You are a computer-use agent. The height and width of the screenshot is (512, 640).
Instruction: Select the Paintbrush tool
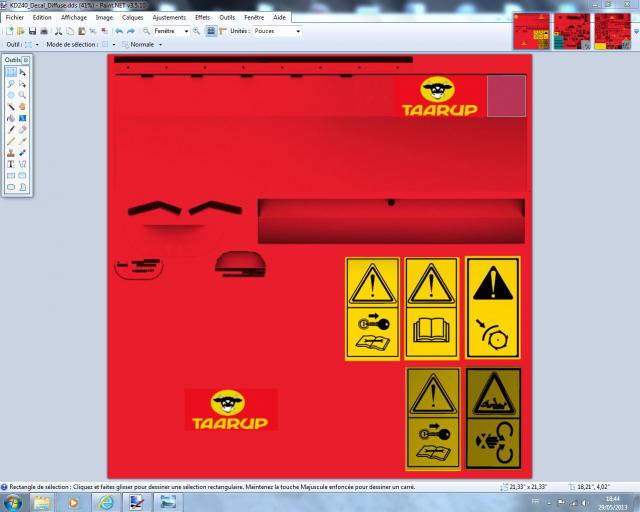pos(11,129)
